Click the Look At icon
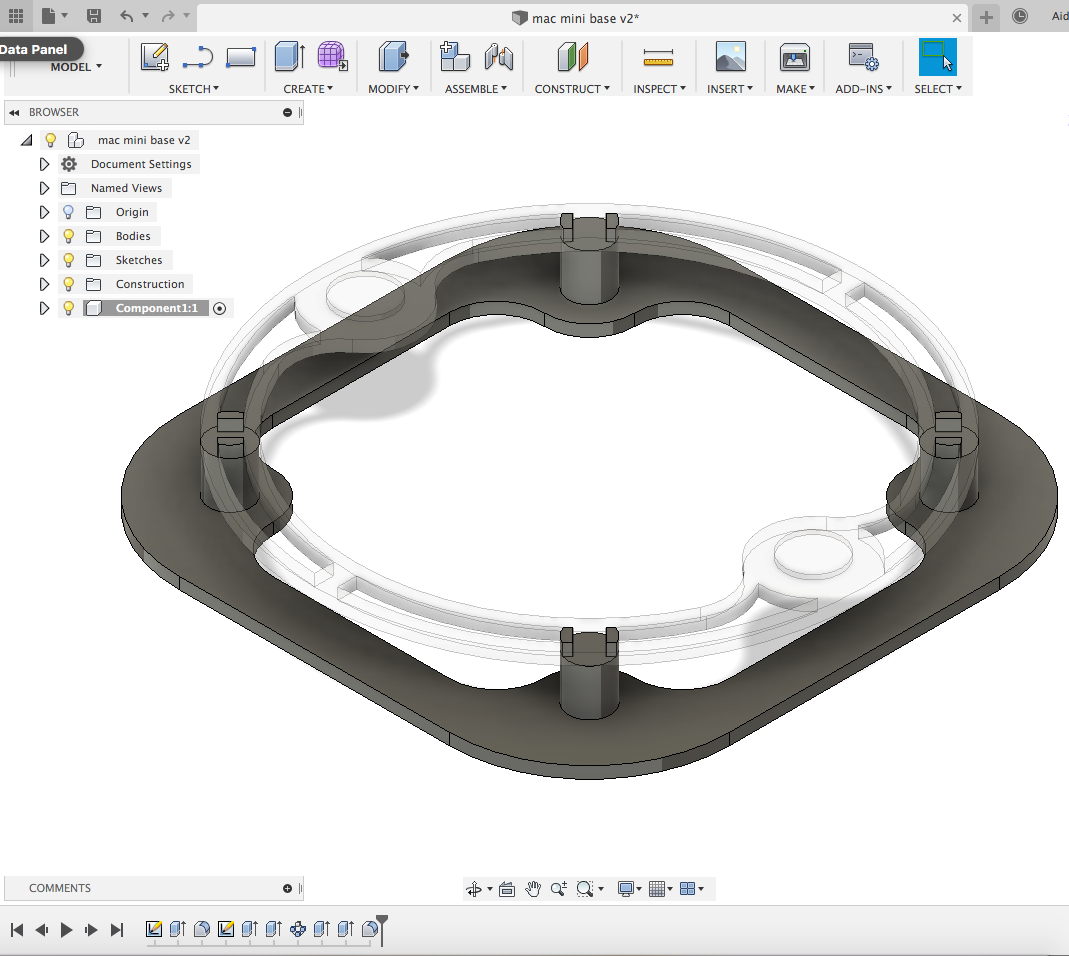 (507, 888)
